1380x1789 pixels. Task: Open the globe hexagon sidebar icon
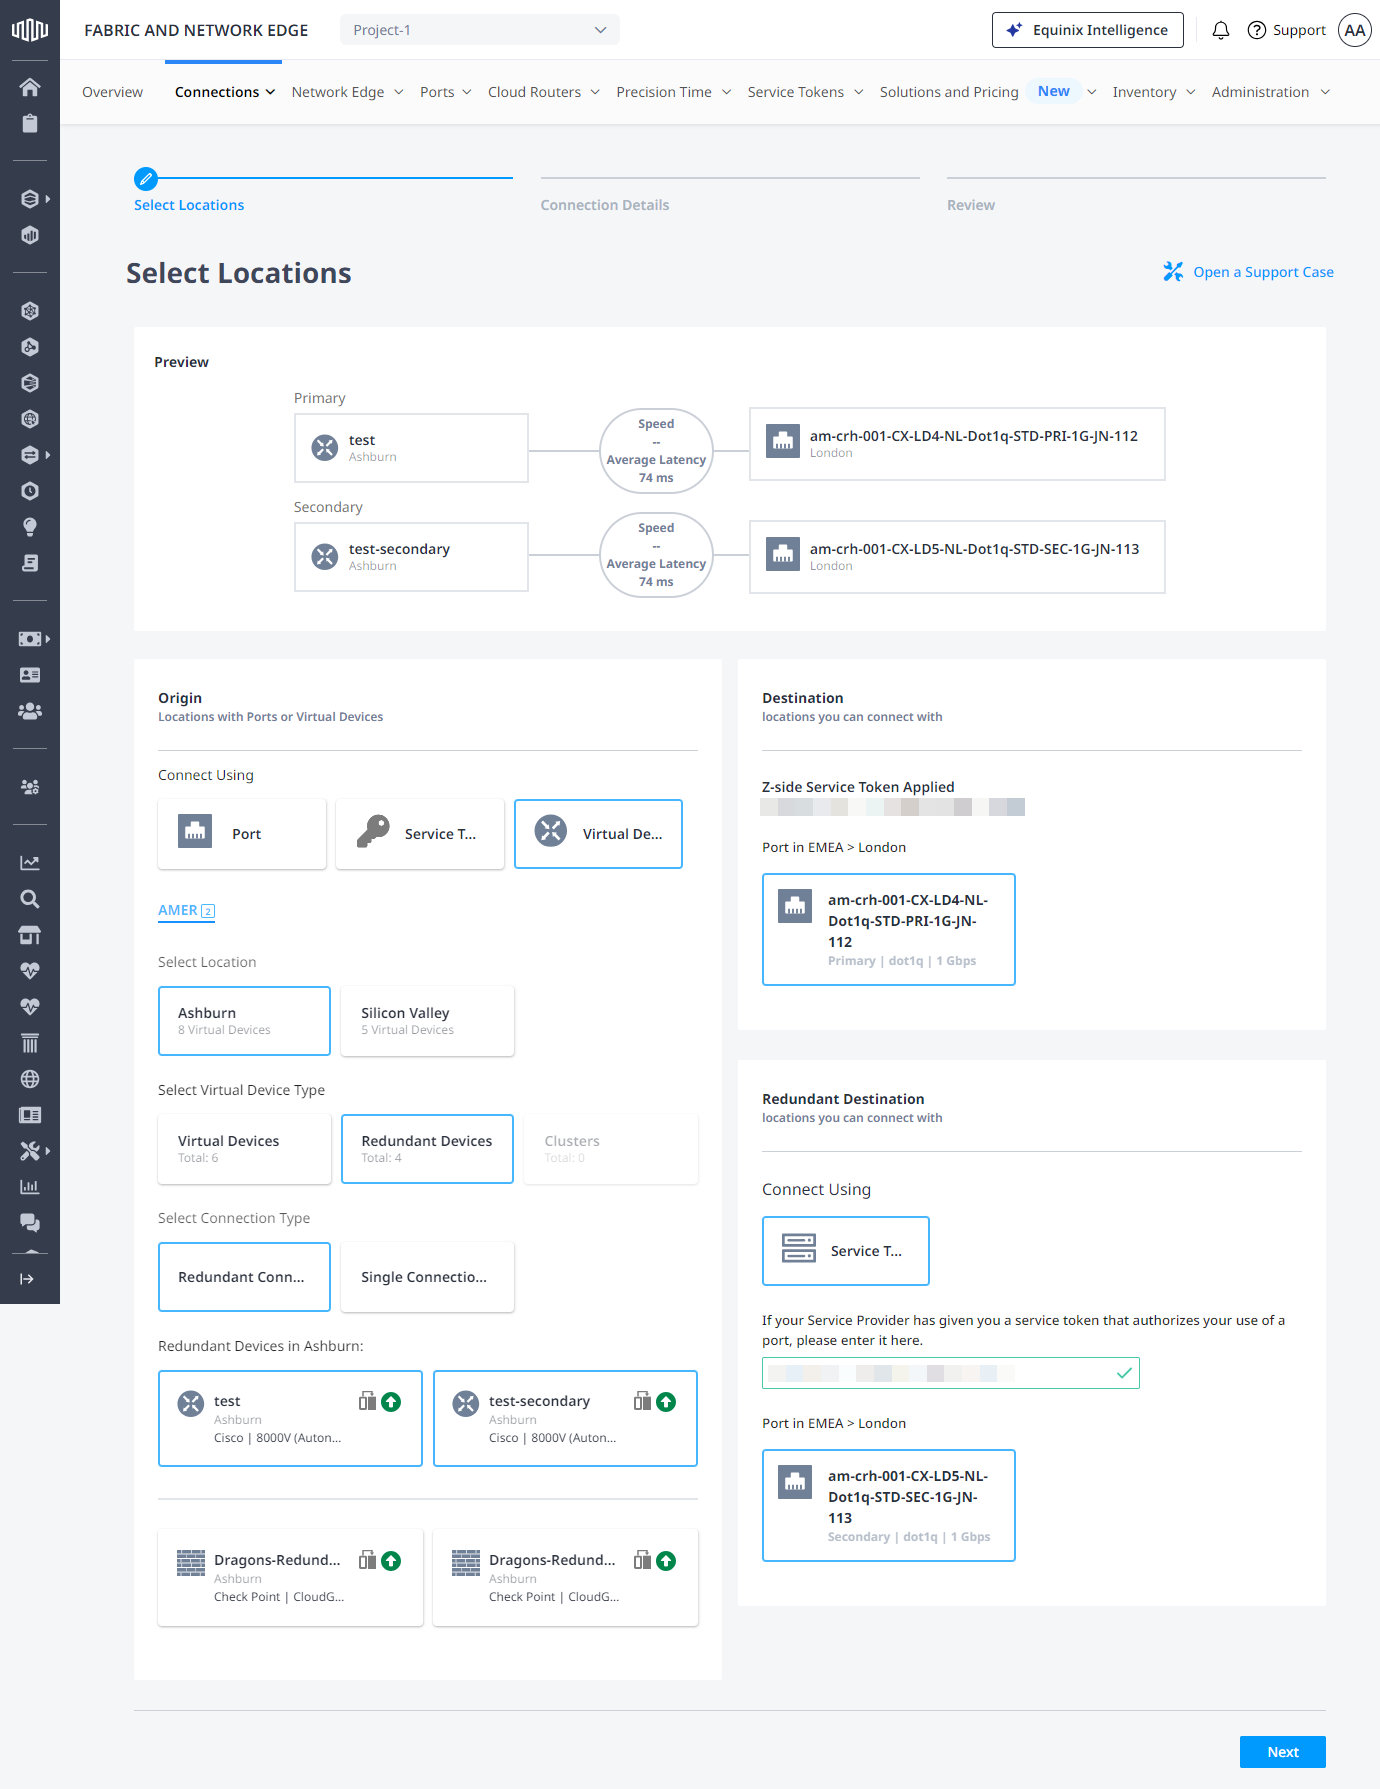click(30, 419)
